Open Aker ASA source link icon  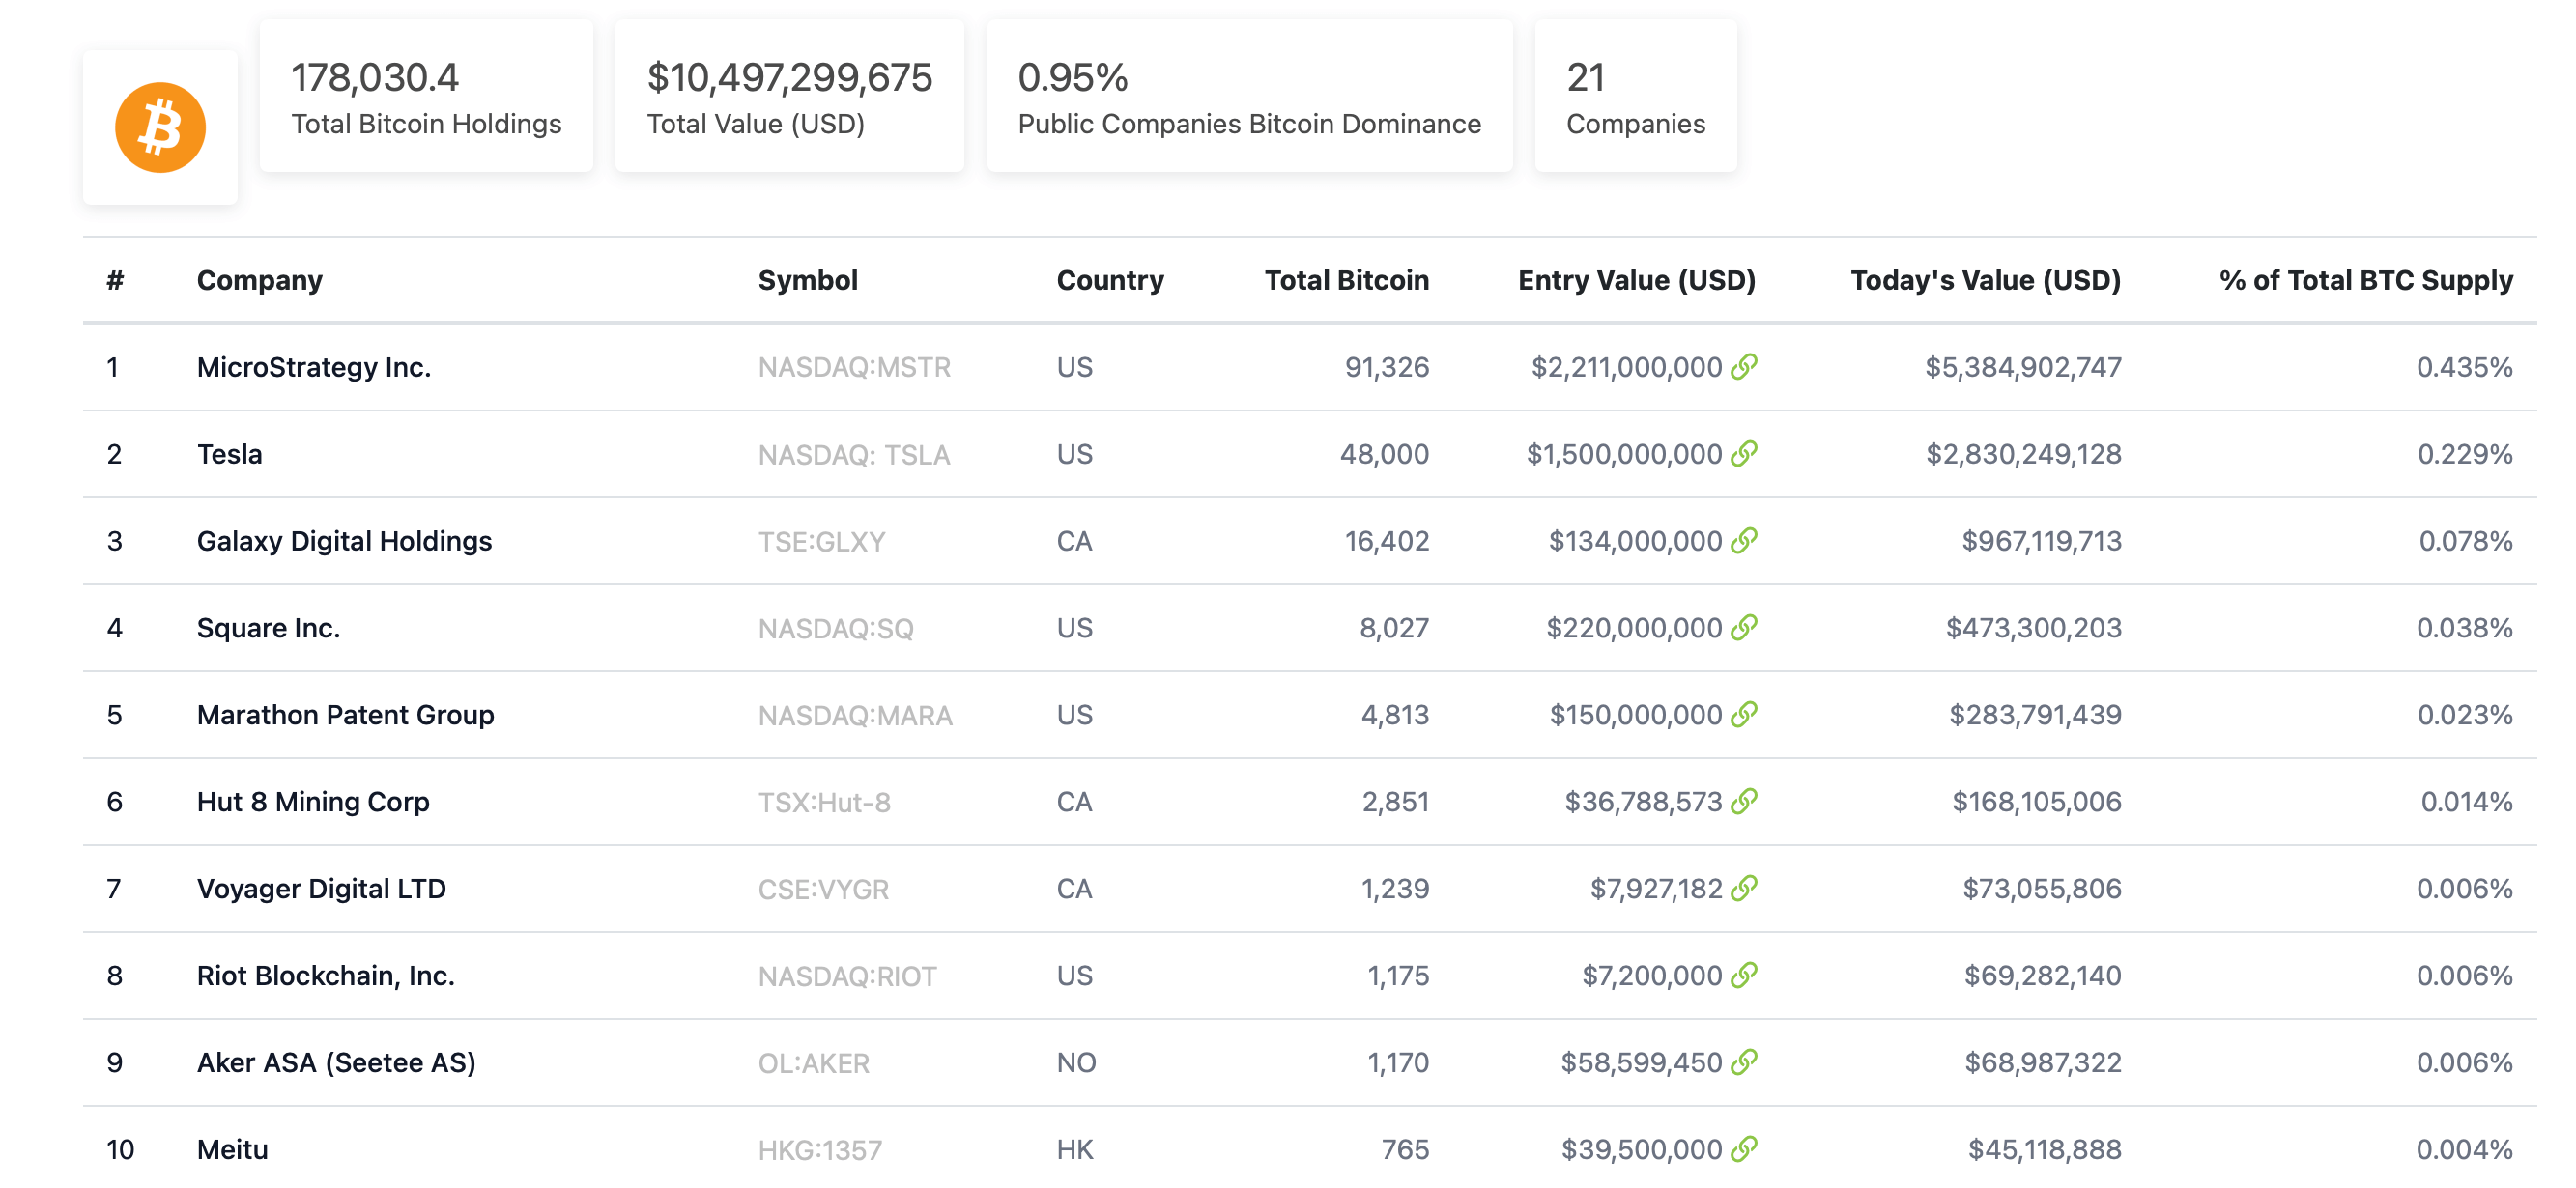pyautogui.click(x=1743, y=1062)
